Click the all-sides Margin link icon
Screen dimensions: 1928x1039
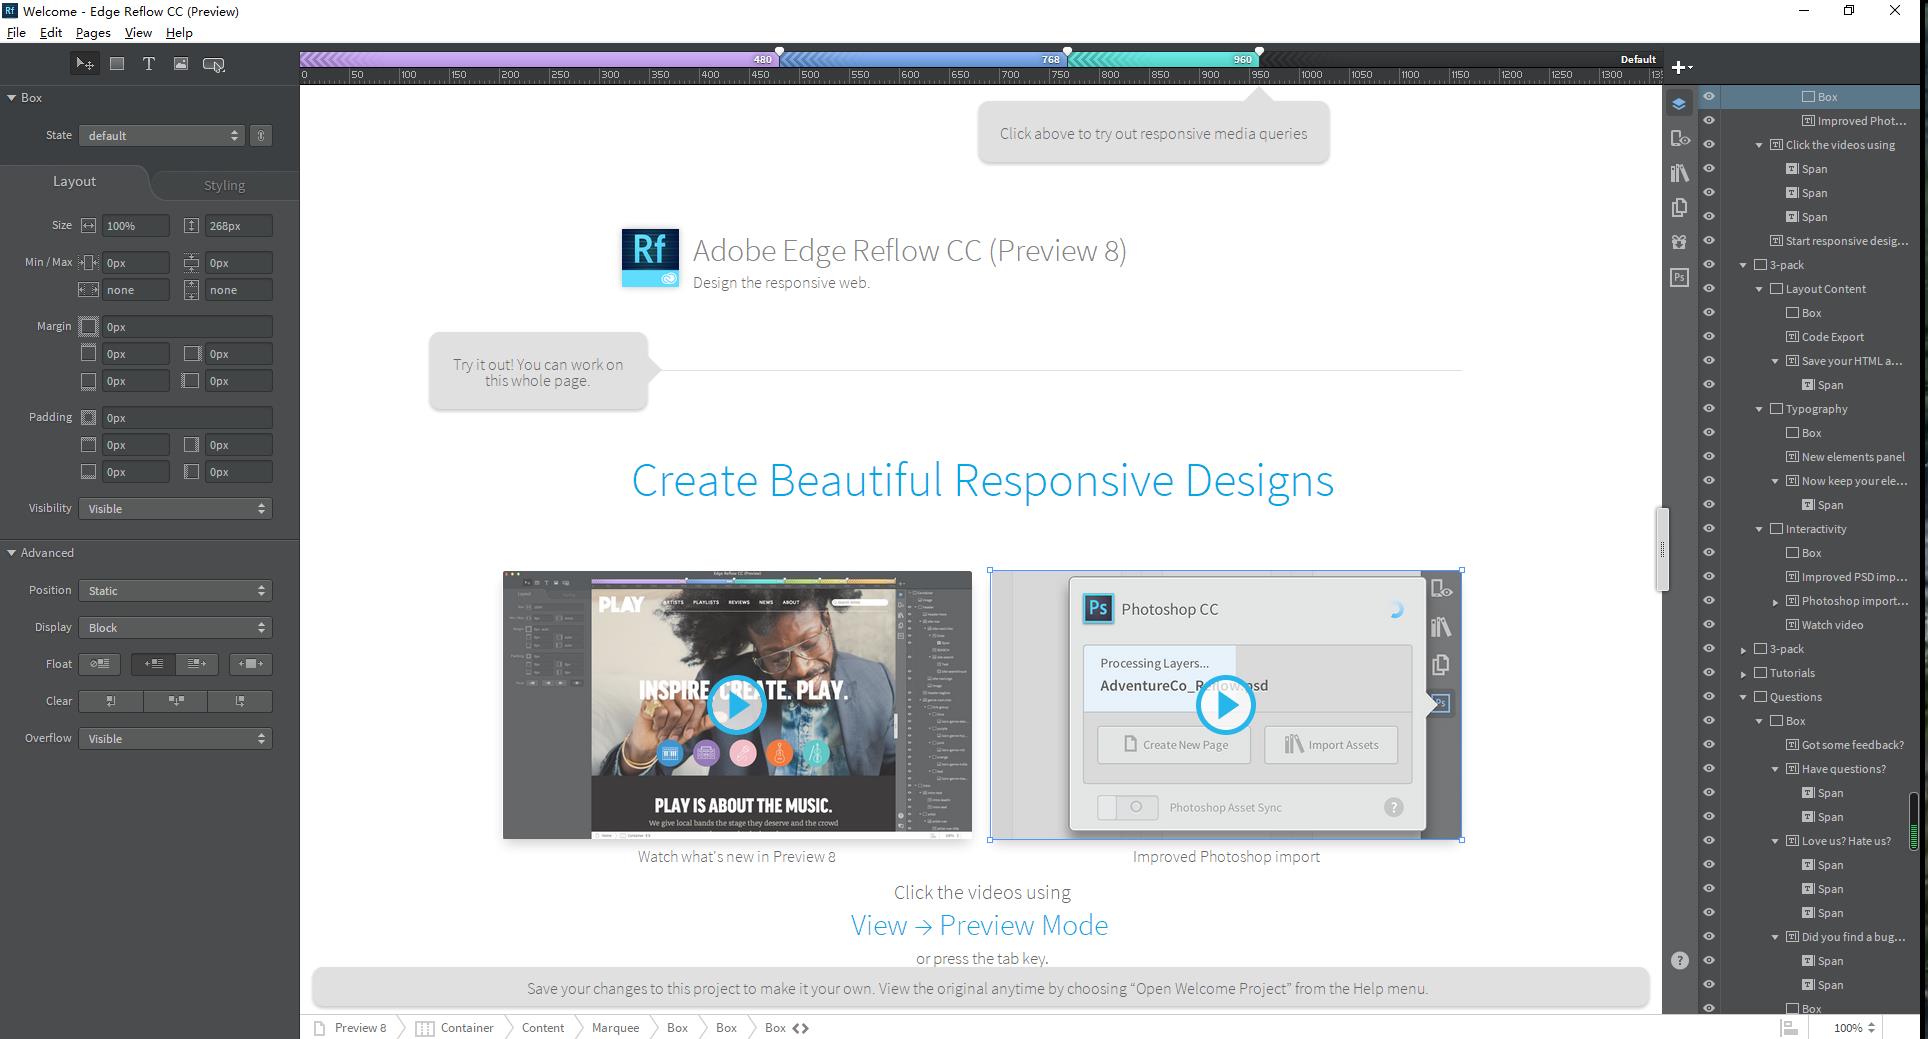pyautogui.click(x=88, y=326)
